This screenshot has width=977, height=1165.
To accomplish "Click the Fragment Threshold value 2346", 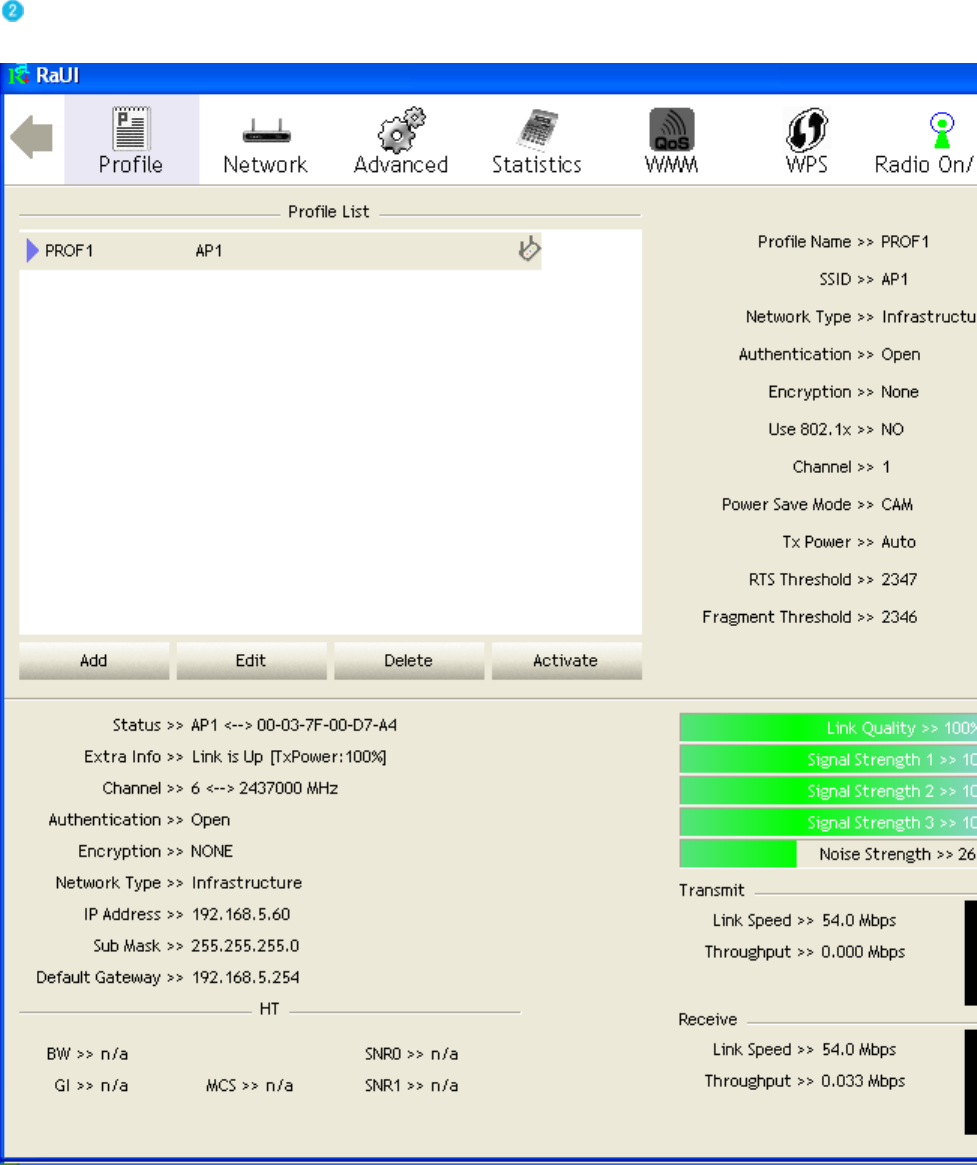I will (x=899, y=617).
